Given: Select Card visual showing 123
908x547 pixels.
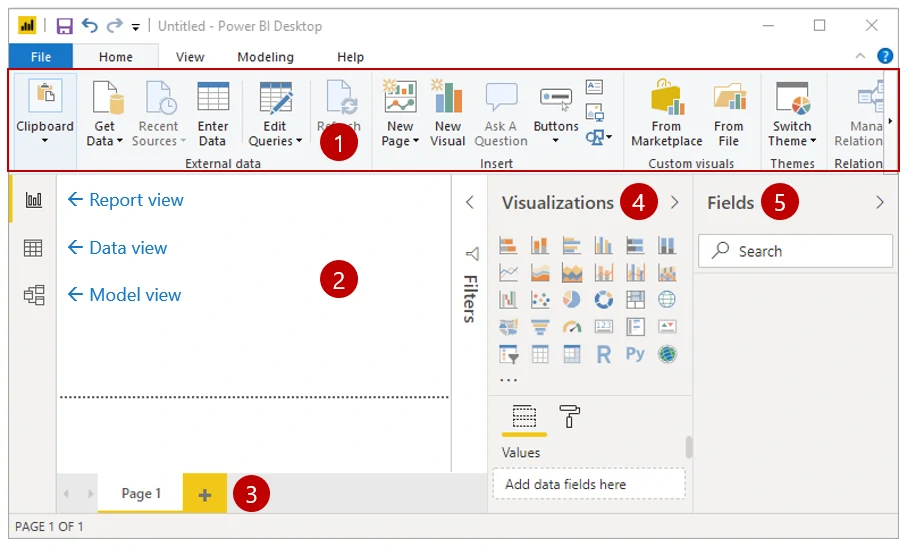Looking at the screenshot, I should click(603, 327).
